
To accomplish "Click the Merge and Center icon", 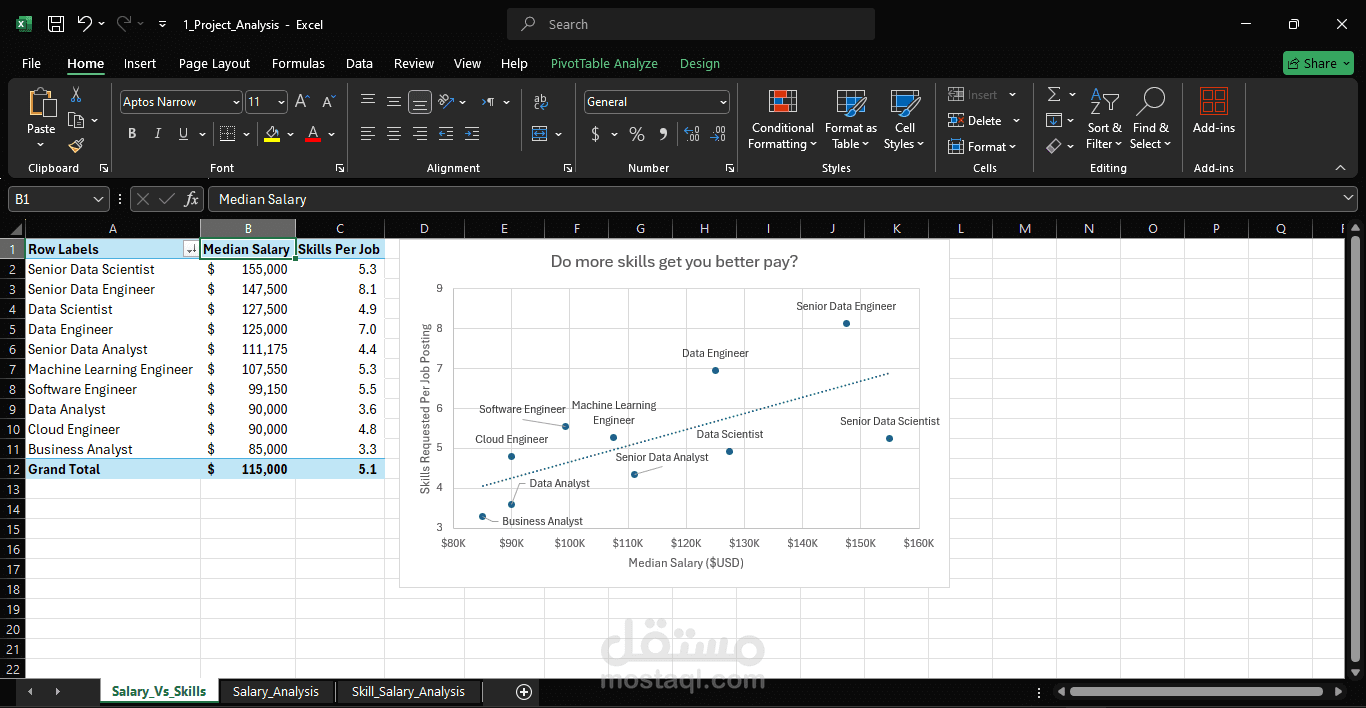I will [540, 133].
